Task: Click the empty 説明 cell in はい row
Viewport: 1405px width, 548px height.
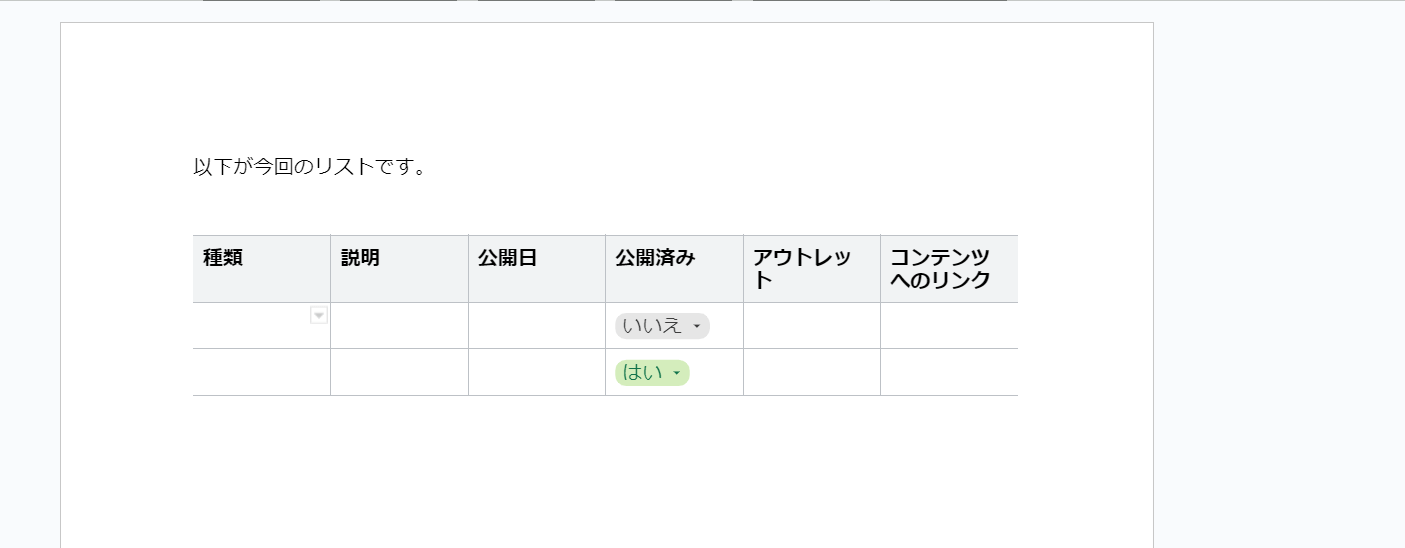Action: (x=399, y=373)
